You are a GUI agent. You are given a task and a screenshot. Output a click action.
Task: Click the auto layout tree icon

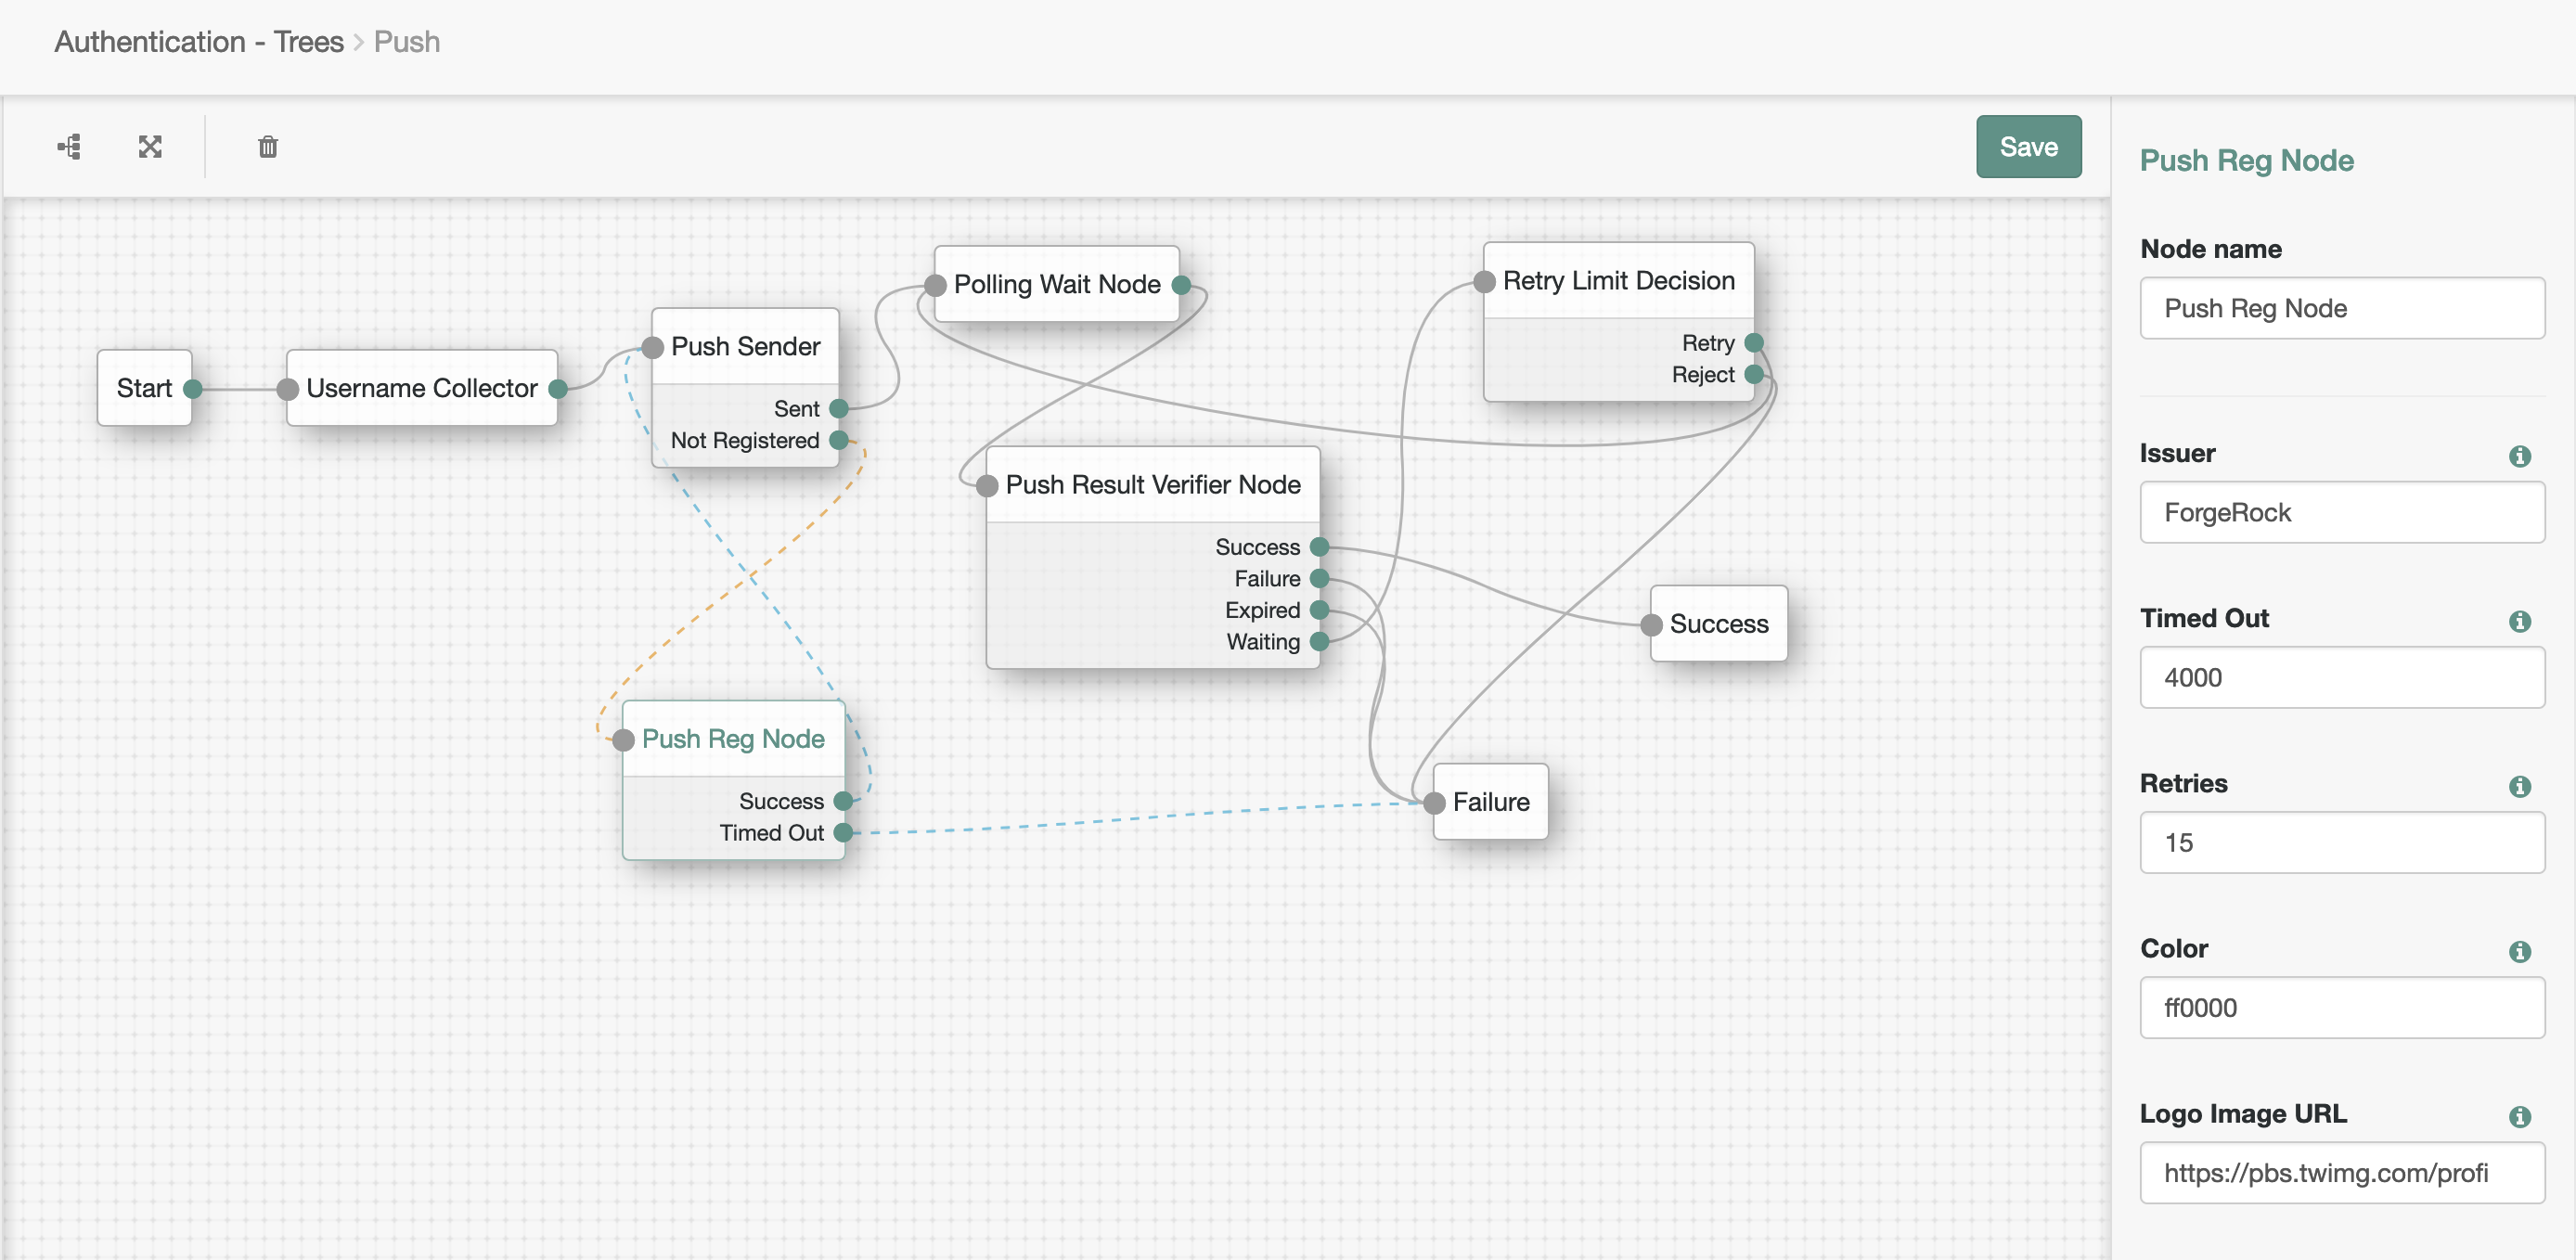pyautogui.click(x=69, y=147)
